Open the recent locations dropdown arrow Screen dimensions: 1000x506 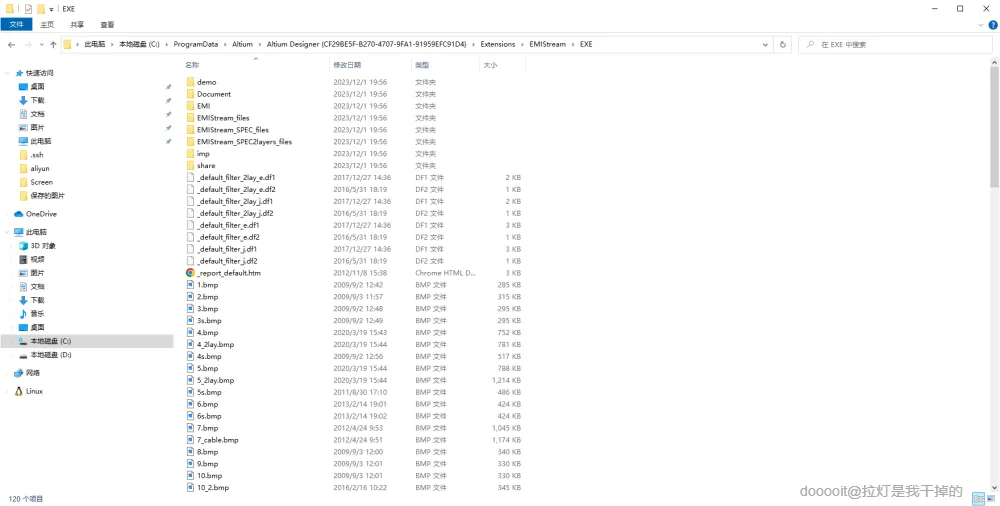(42, 45)
